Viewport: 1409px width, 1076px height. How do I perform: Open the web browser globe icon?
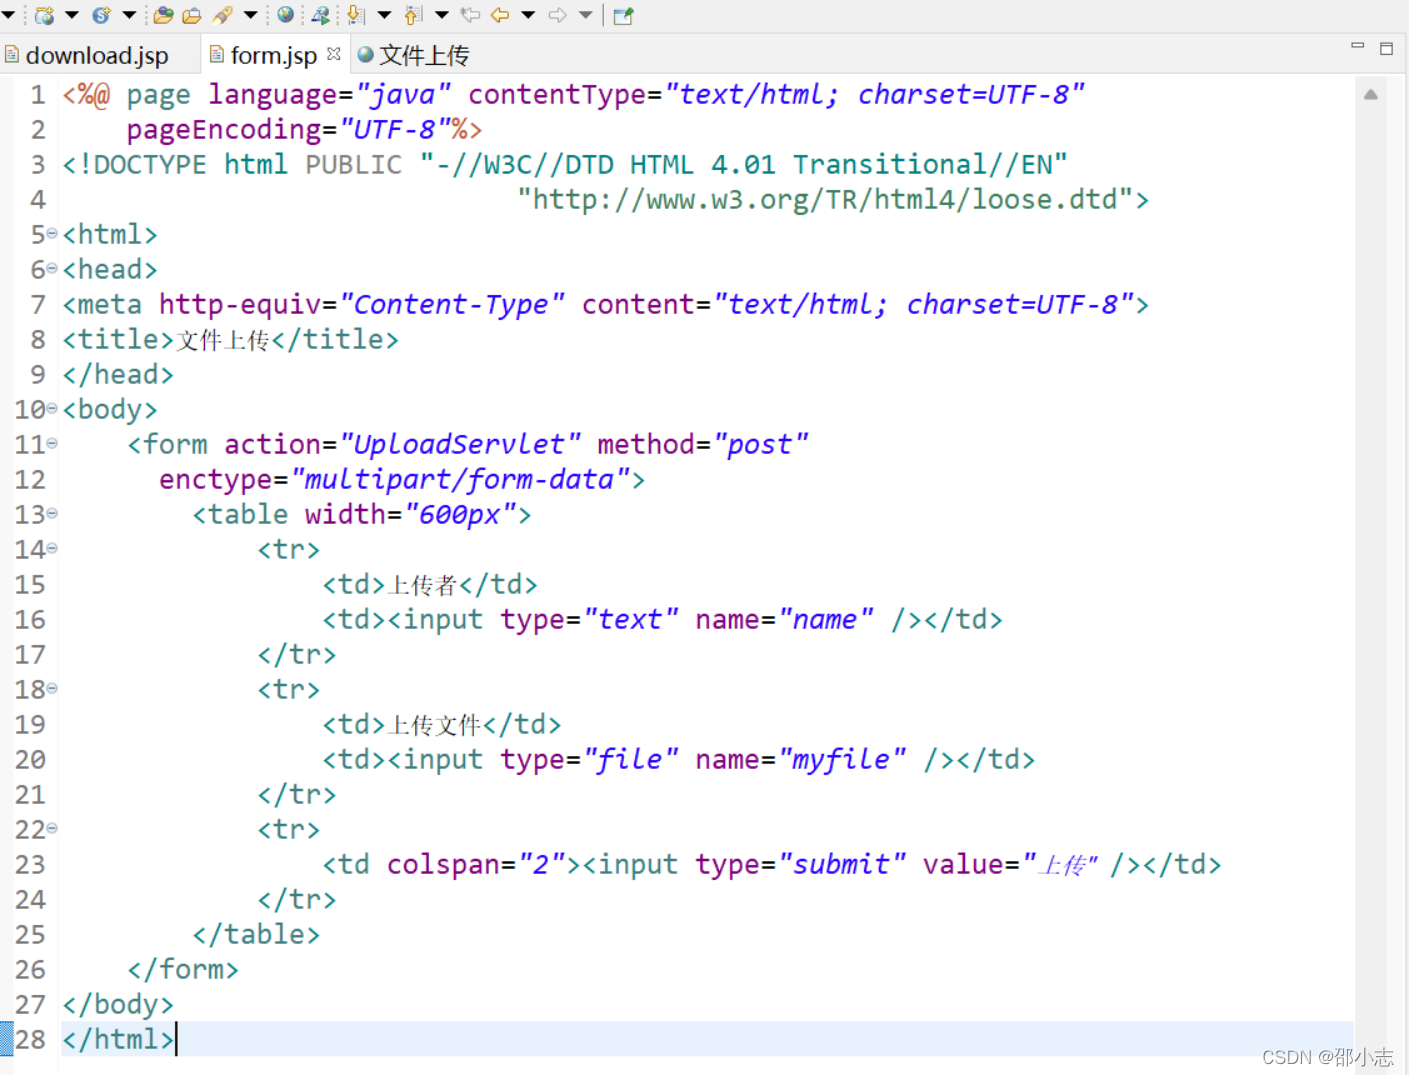286,15
